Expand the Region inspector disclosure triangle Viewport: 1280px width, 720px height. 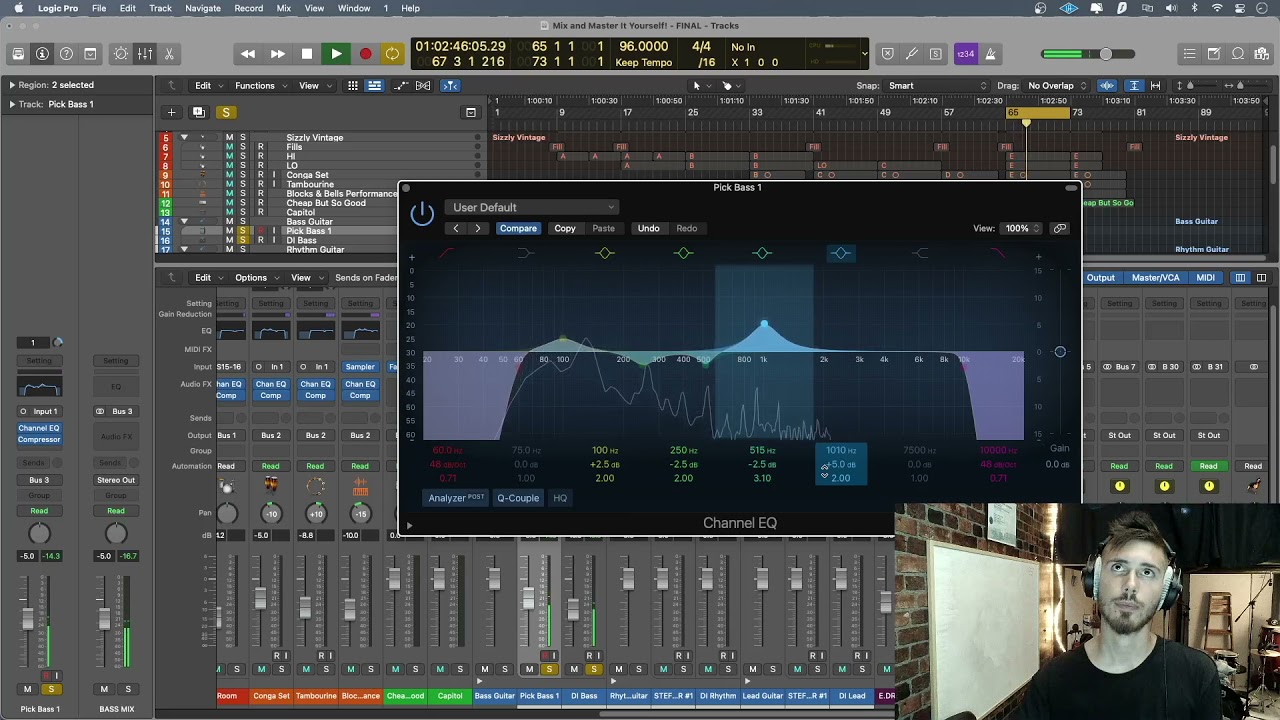coord(11,85)
